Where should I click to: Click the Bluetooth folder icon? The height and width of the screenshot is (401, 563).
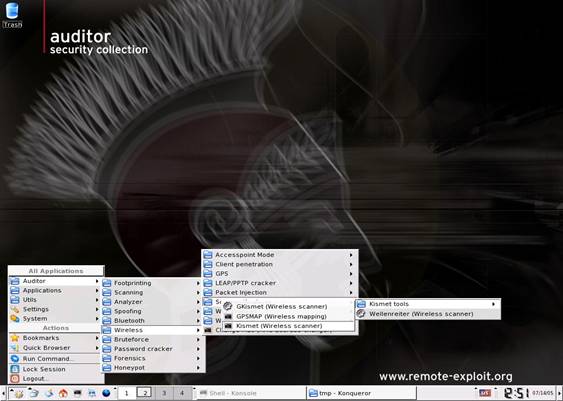(107, 321)
